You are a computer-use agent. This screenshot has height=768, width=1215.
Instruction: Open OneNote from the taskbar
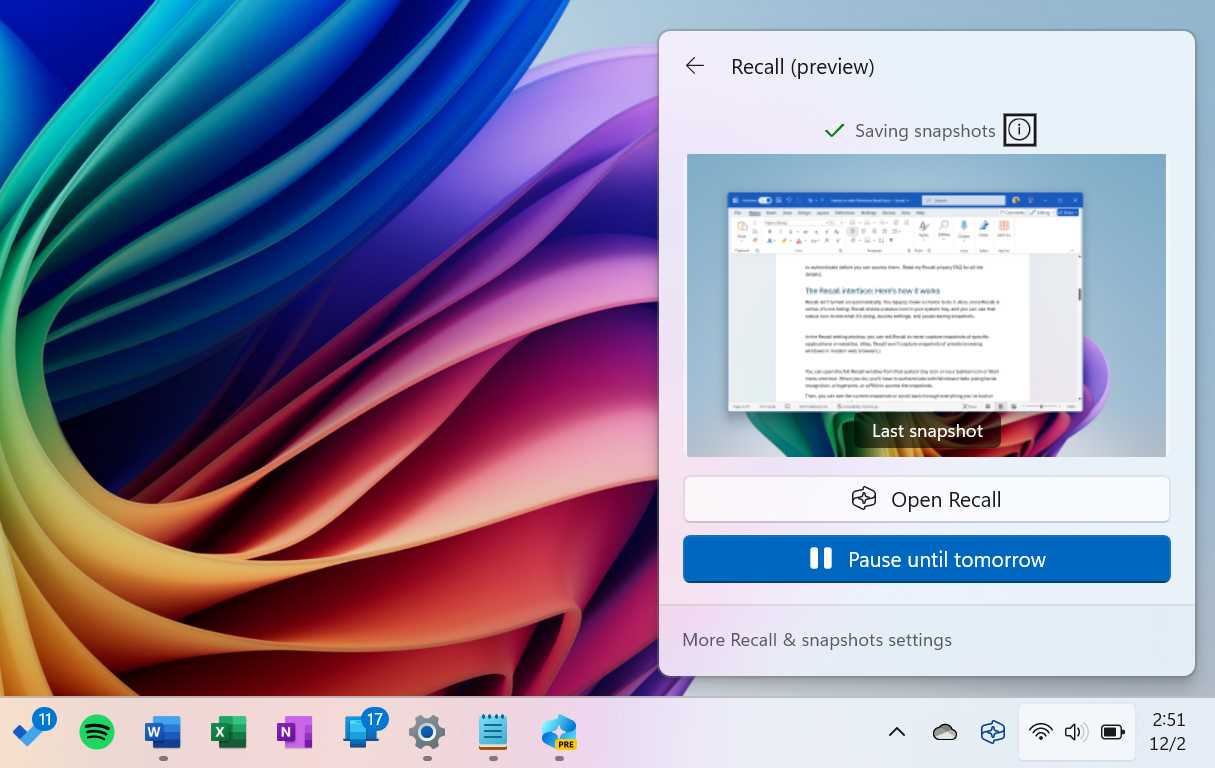pos(294,731)
